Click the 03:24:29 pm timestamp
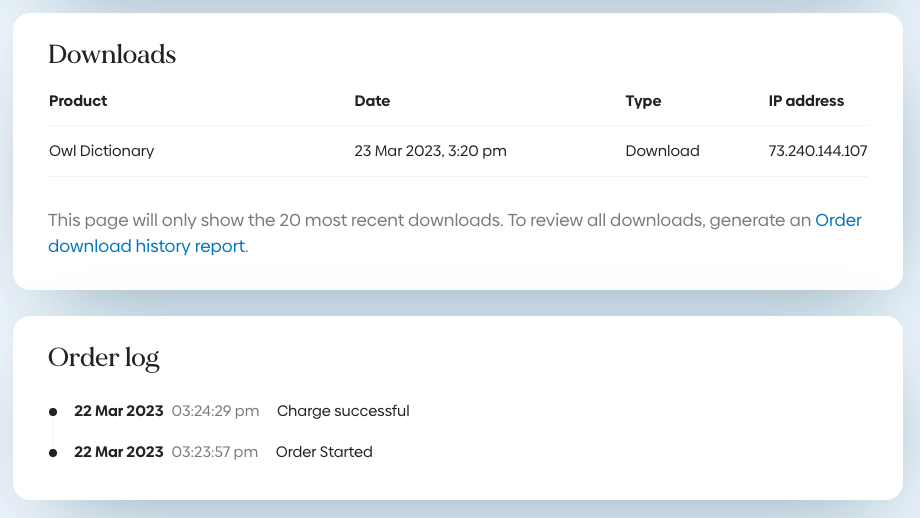920x518 pixels. coord(215,411)
